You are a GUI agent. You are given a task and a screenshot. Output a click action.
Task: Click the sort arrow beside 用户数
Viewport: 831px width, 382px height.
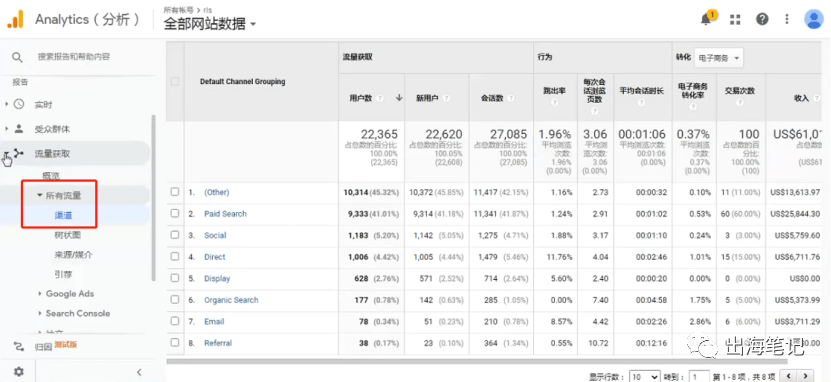tap(399, 98)
